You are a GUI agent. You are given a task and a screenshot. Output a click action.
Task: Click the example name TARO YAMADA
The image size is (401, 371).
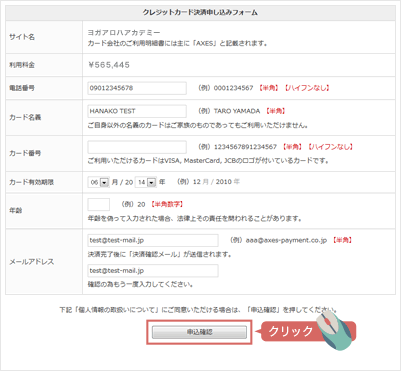point(237,111)
